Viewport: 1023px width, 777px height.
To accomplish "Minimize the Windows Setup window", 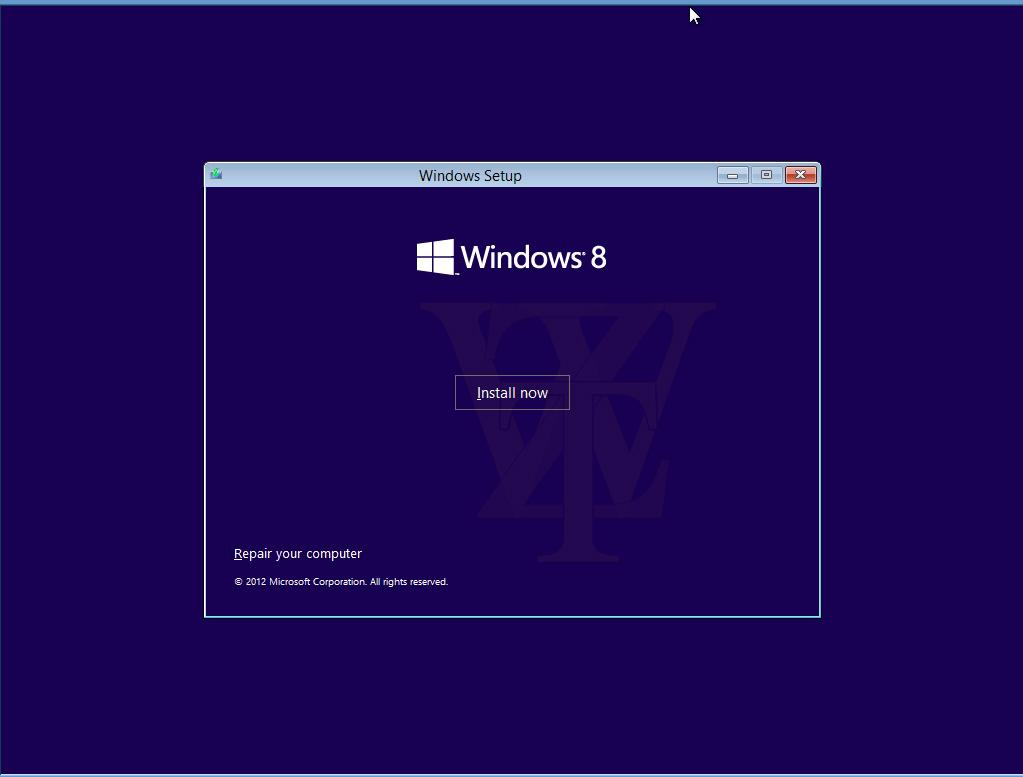I will click(732, 175).
